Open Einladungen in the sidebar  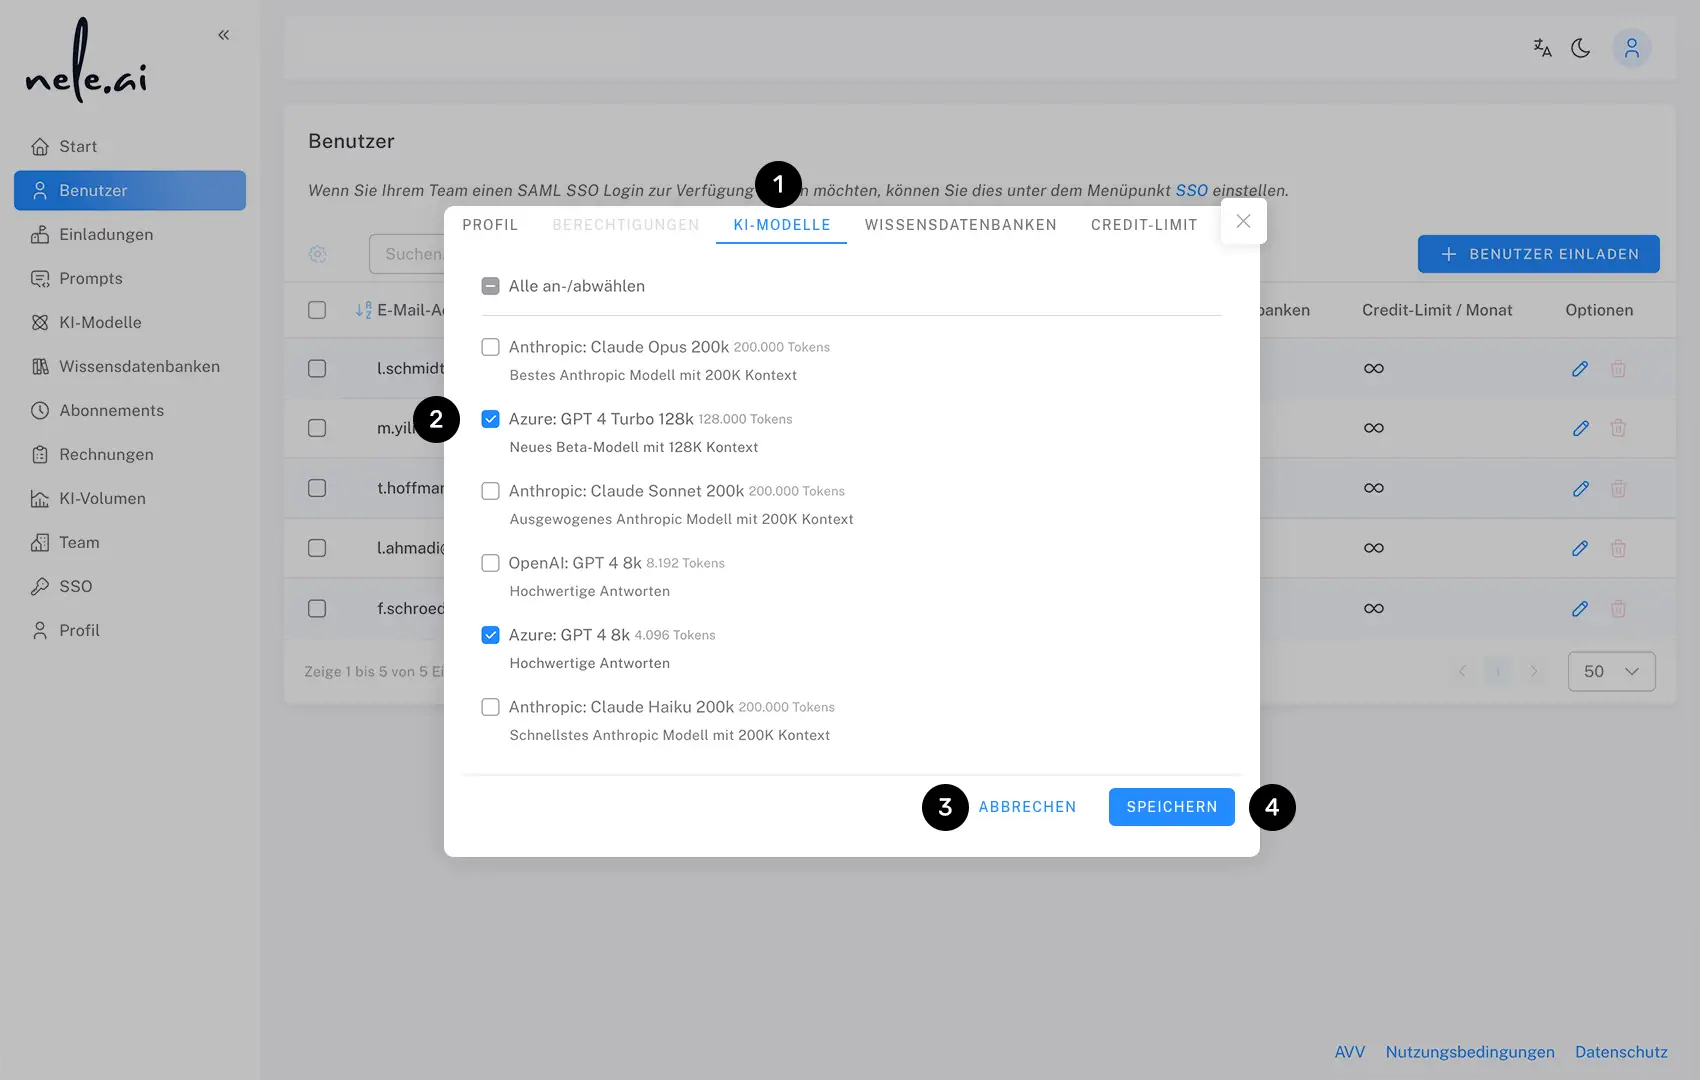click(x=130, y=234)
